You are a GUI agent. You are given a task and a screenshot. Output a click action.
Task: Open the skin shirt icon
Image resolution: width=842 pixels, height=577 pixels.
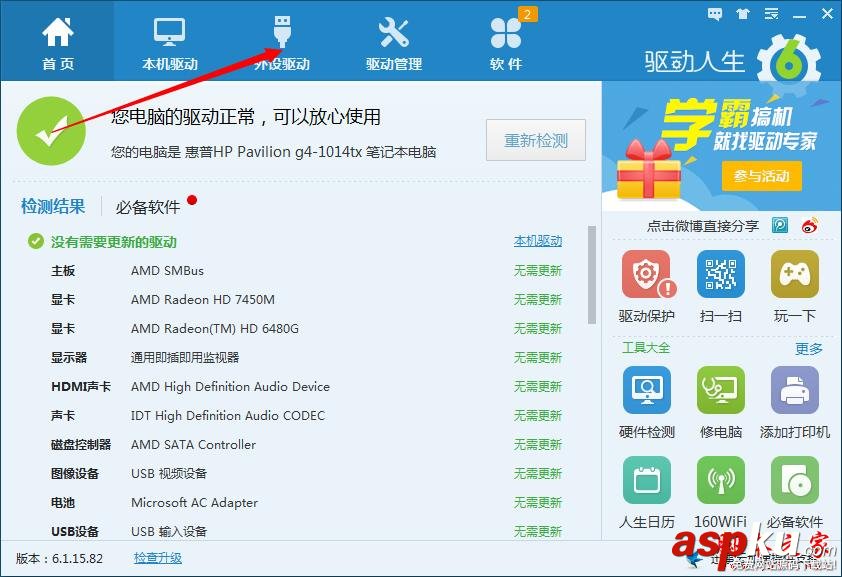(743, 14)
